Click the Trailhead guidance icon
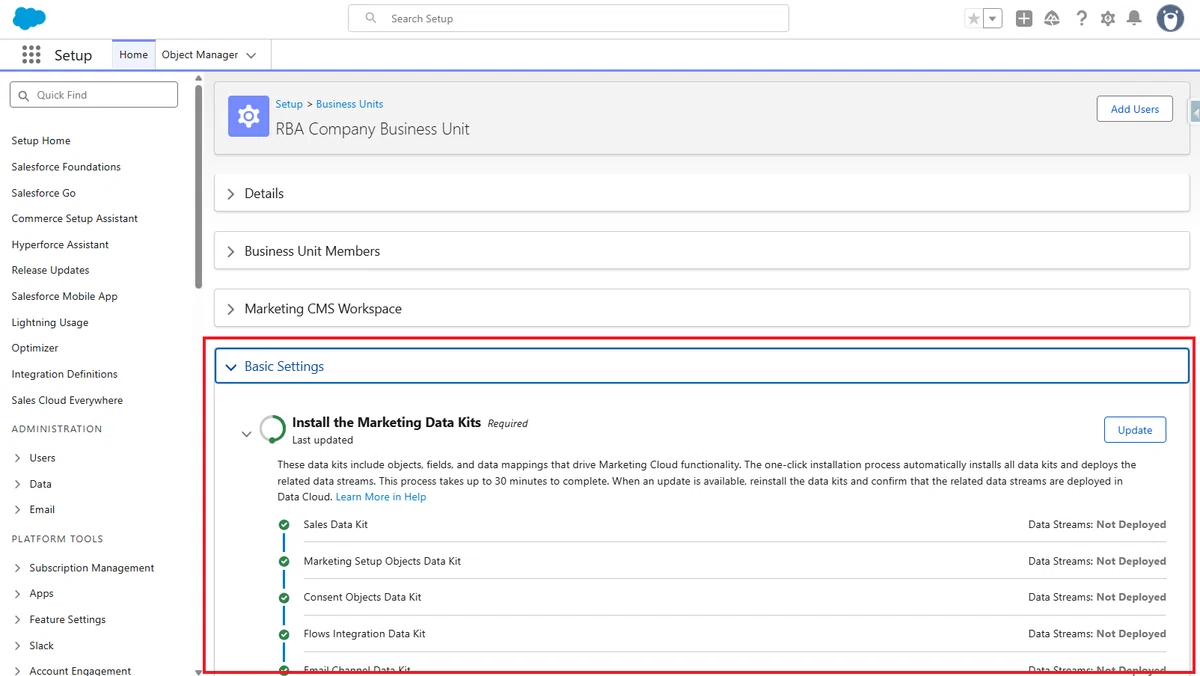Image resolution: width=1200 pixels, height=676 pixels. coord(1052,18)
